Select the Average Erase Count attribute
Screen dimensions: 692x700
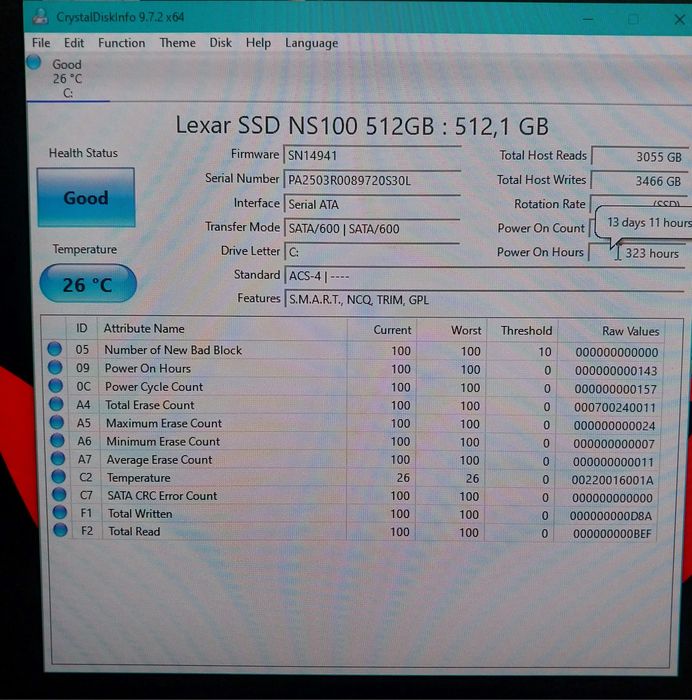159,460
